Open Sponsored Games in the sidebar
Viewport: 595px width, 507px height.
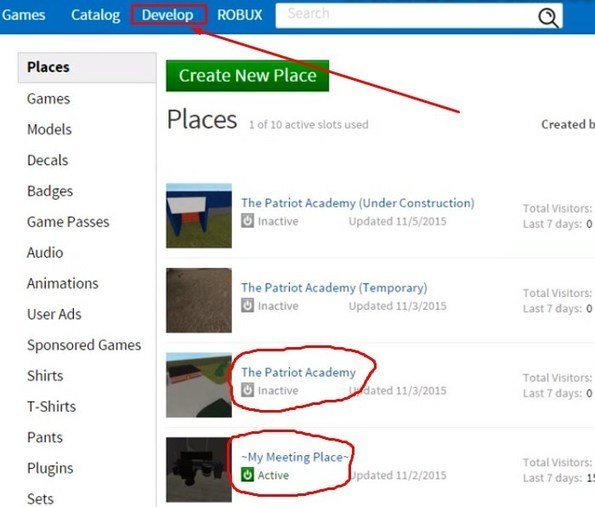click(x=84, y=345)
